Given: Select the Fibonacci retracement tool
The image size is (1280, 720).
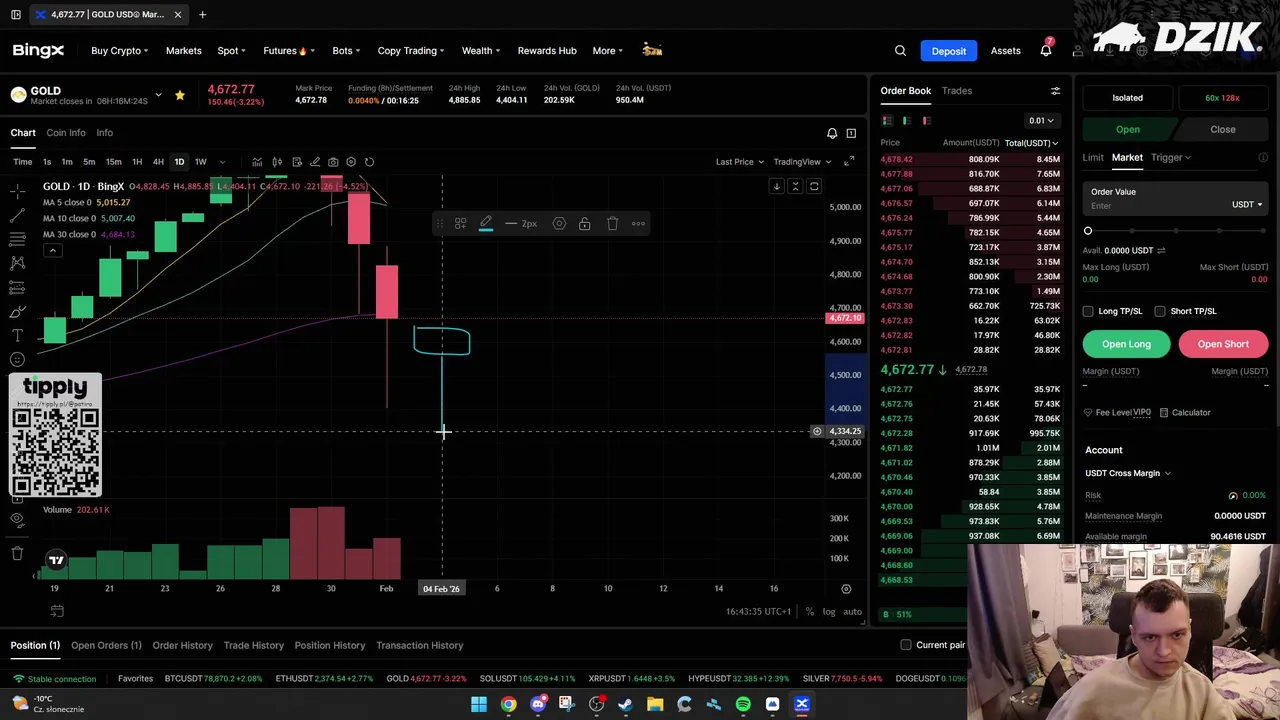Looking at the screenshot, I should 17,239.
